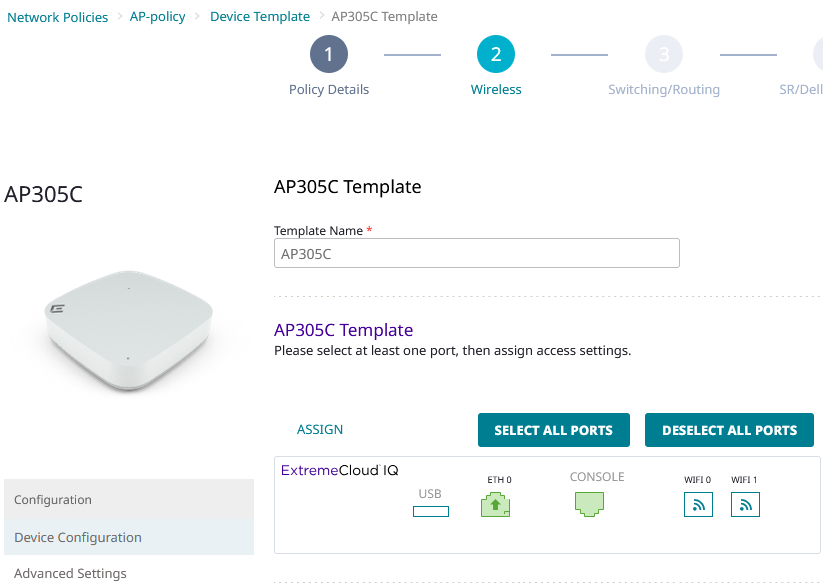This screenshot has height=587, width=823.
Task: Select the WIFI1 wireless interface icon
Action: point(745,504)
